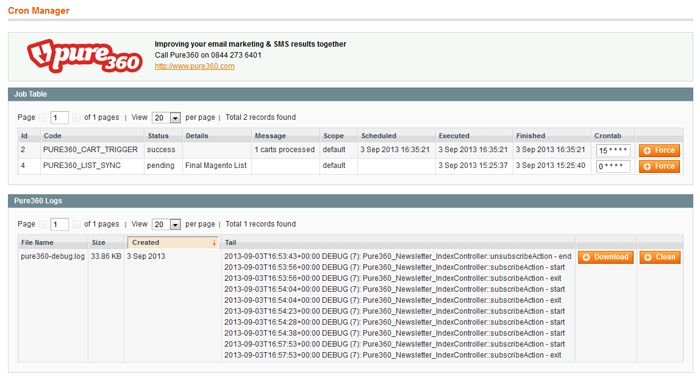Download the pure360-debug.log file
Screen dimensions: 700x381
tap(606, 257)
